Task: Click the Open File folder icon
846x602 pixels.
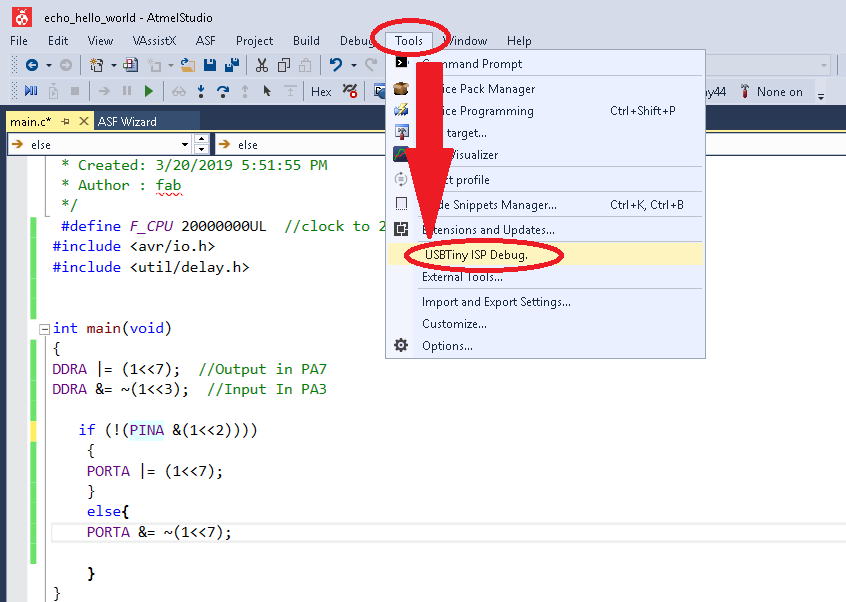Action: (187, 65)
